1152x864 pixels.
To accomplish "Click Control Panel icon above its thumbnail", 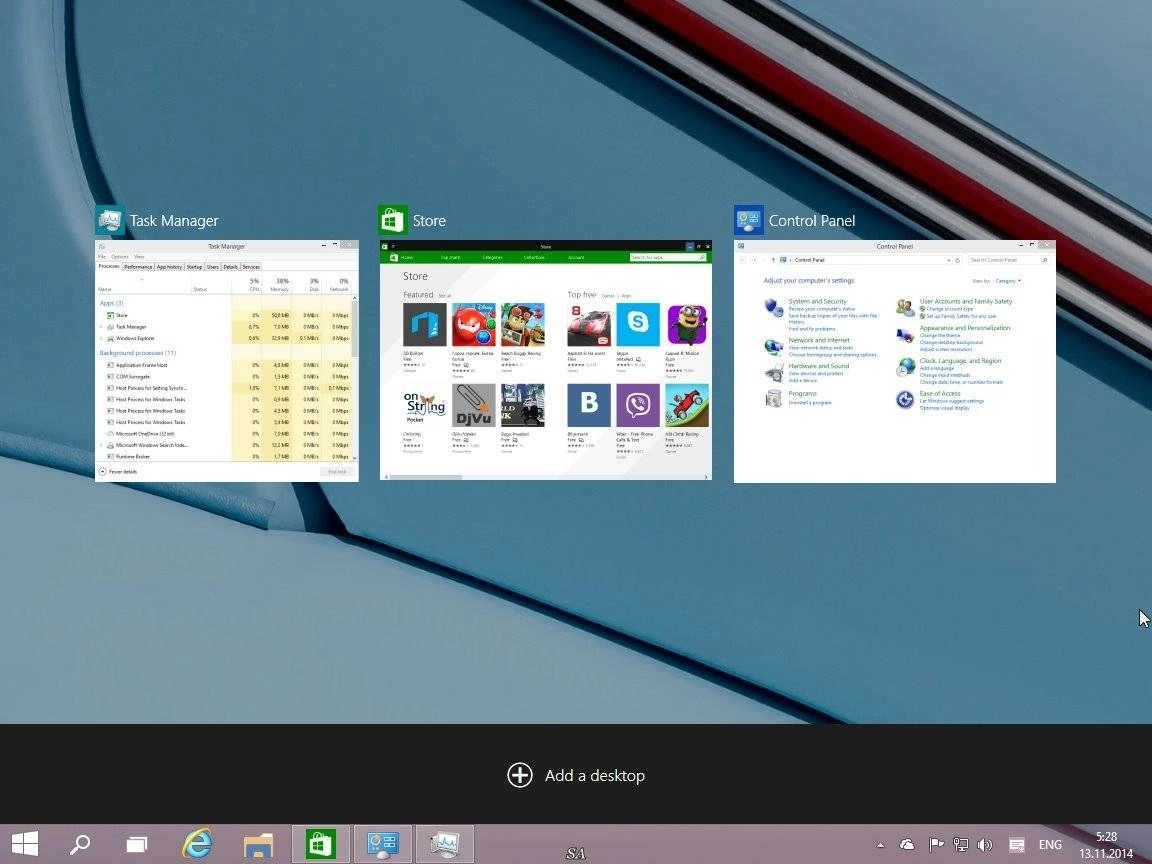I will [x=749, y=220].
